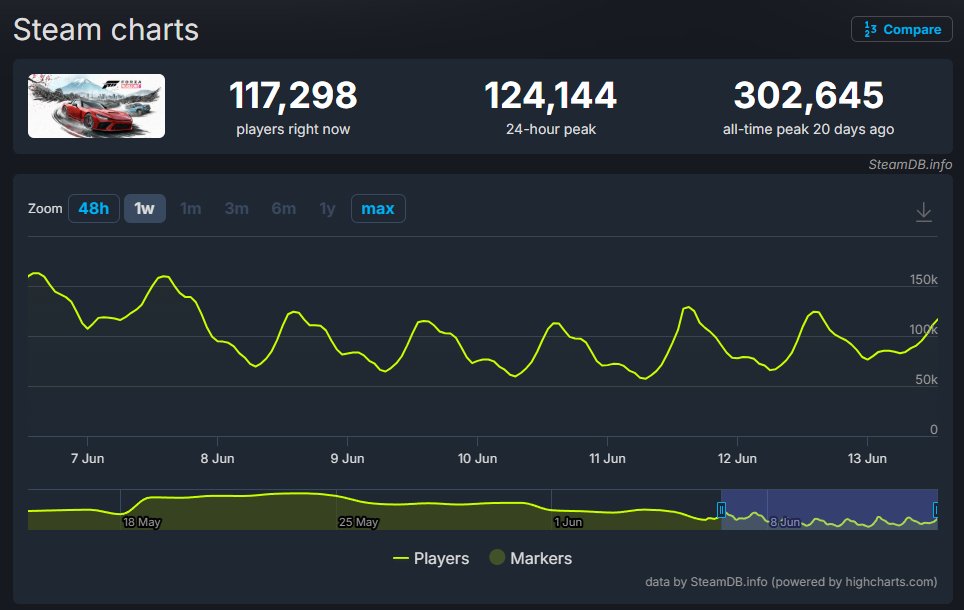Click the 8 Jun axis label

217,458
